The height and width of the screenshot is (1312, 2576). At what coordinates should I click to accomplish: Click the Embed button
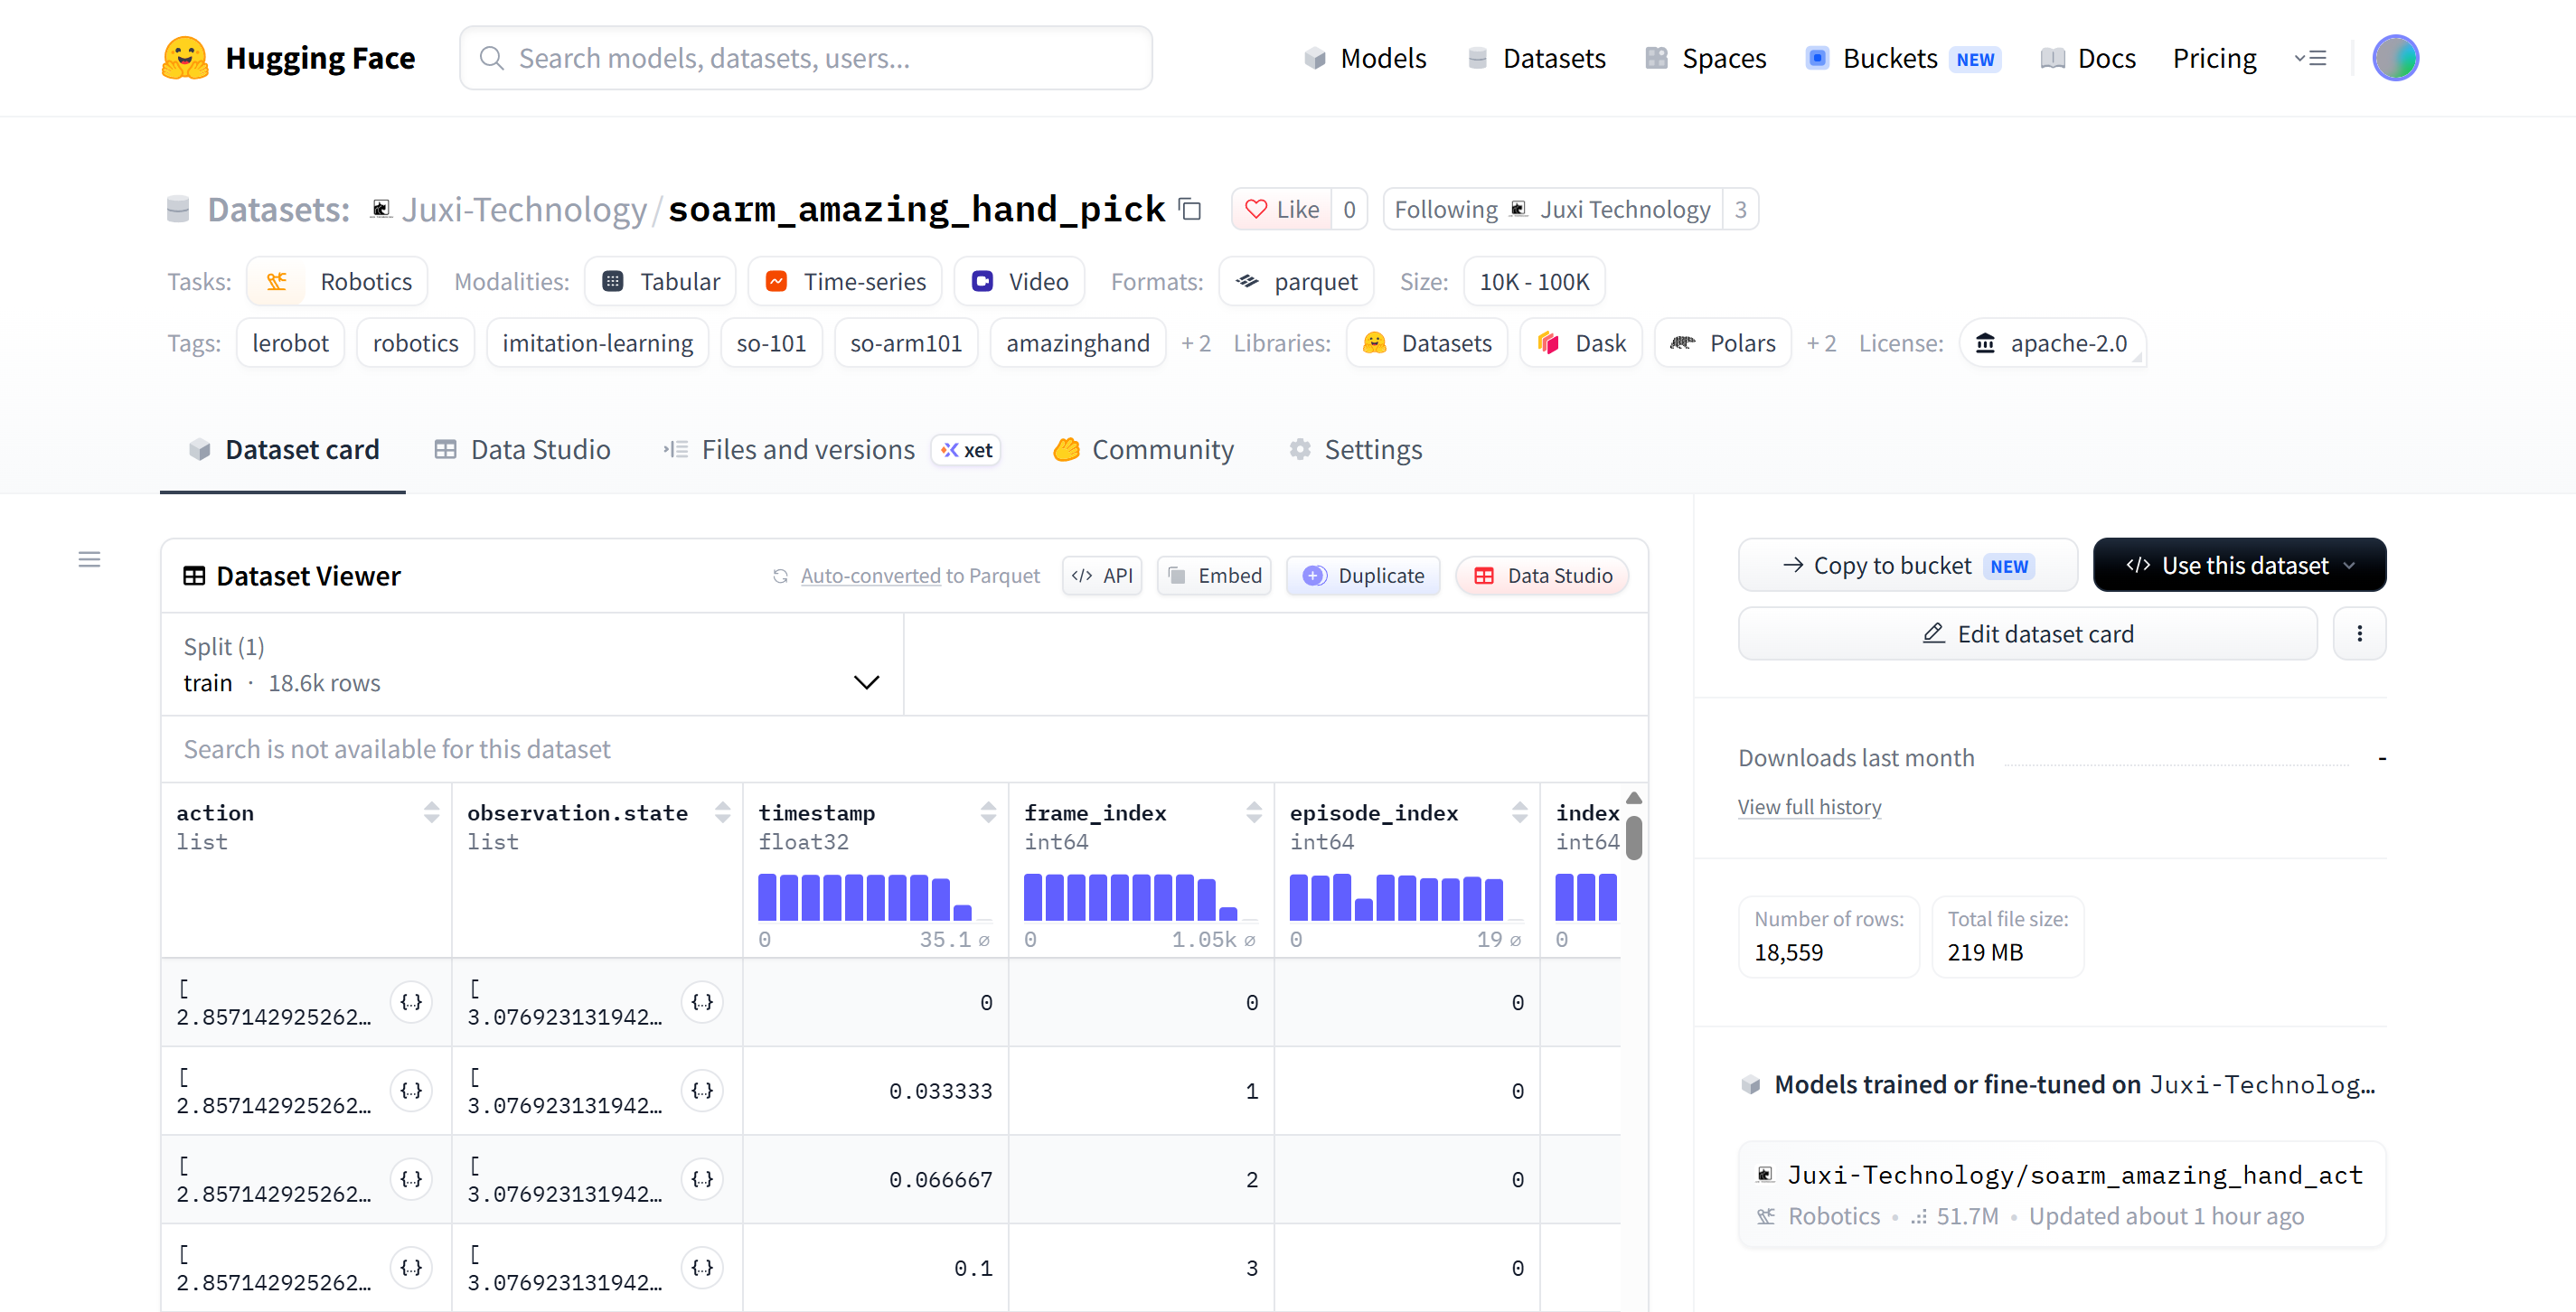tap(1215, 576)
